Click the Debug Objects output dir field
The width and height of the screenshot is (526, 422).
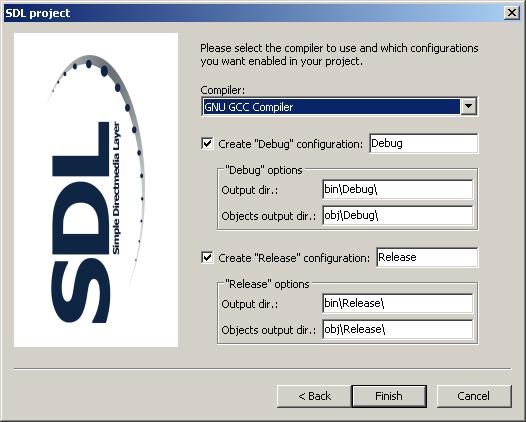[x=398, y=215]
